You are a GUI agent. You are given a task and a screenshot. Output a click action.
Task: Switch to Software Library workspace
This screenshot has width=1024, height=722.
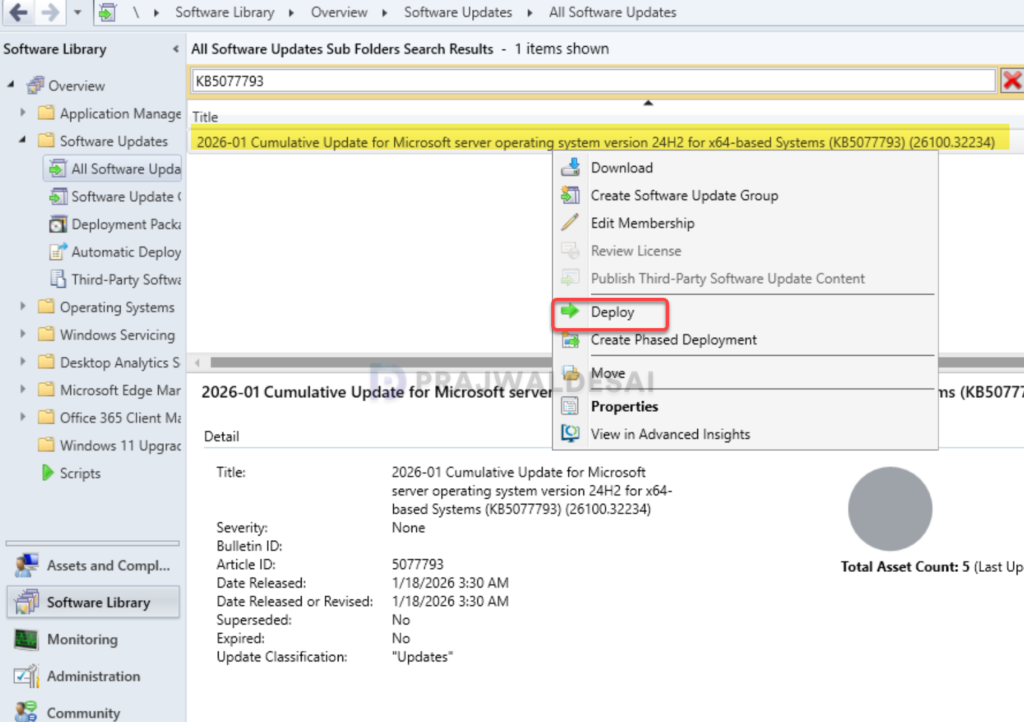click(x=93, y=602)
